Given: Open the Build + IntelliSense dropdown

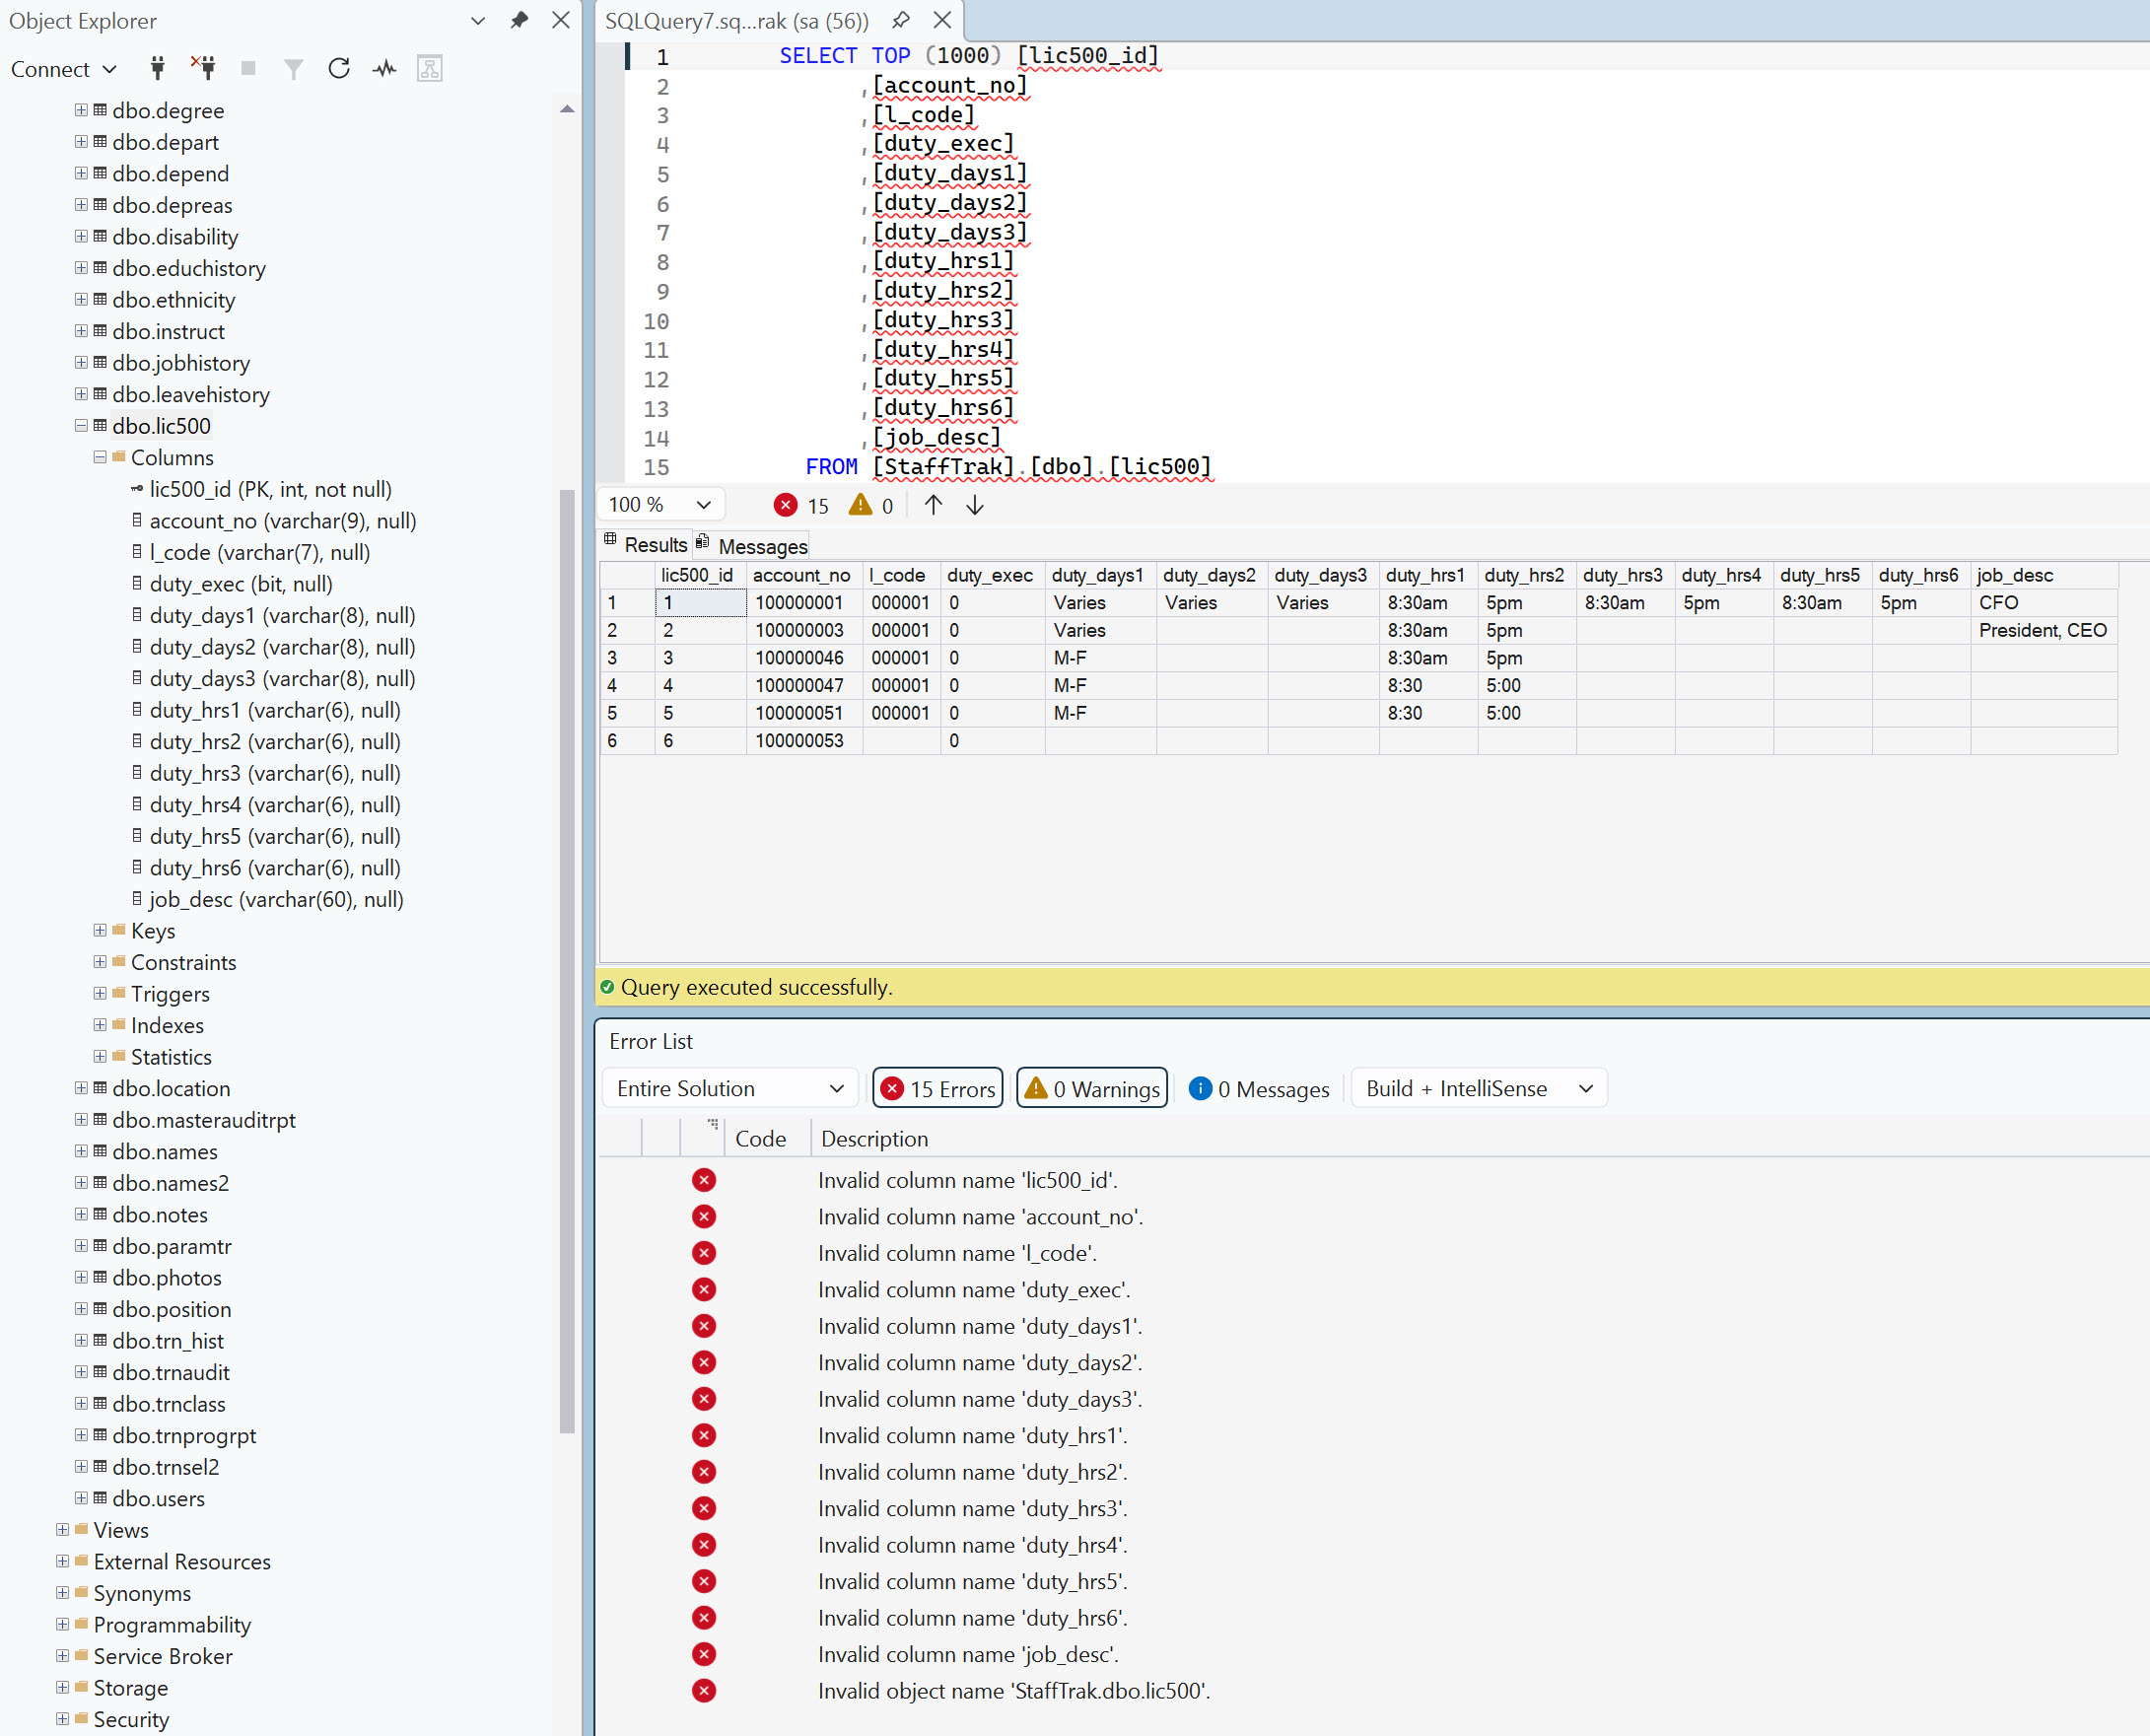Looking at the screenshot, I should click(1479, 1088).
